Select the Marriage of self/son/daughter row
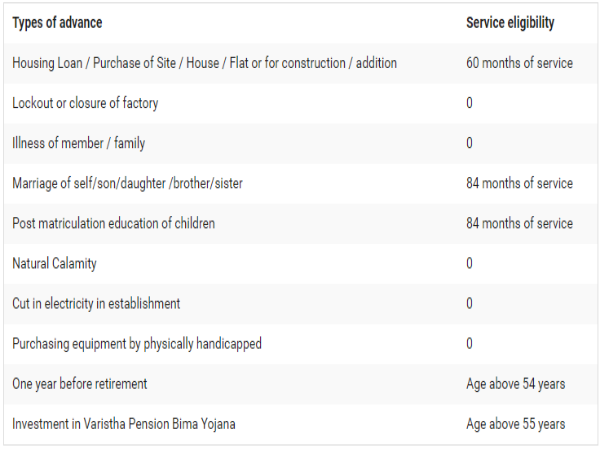This screenshot has width=600, height=450. point(127,183)
